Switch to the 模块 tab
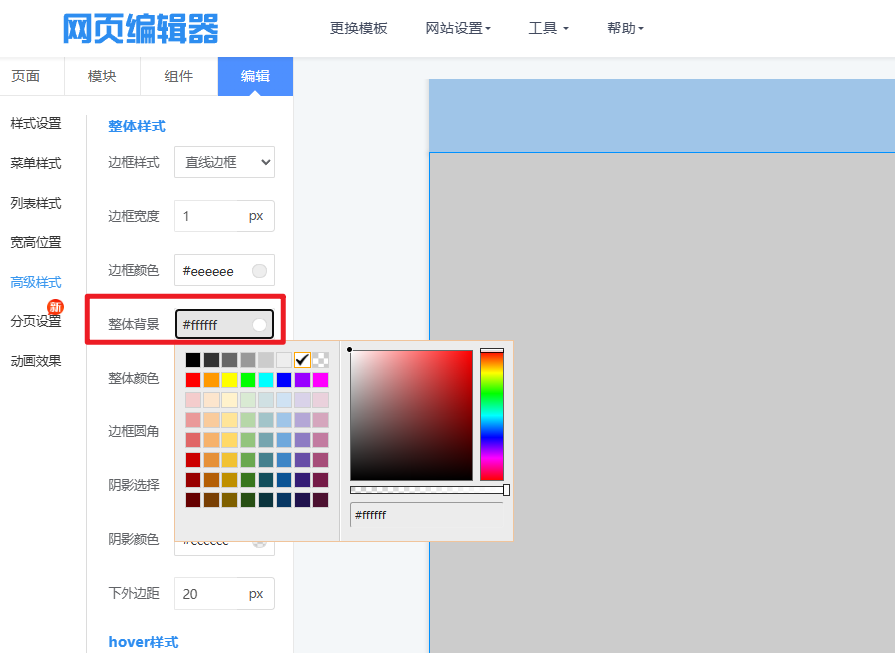Screen dimensions: 895x653 [102, 76]
